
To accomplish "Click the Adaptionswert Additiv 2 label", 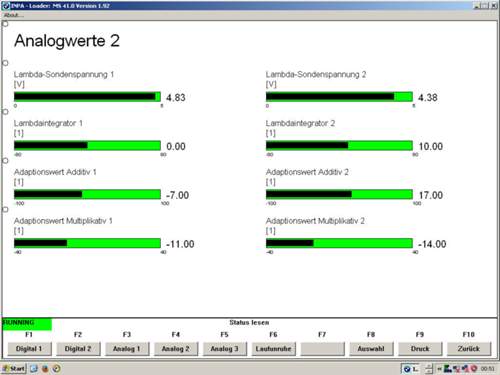I will click(307, 172).
